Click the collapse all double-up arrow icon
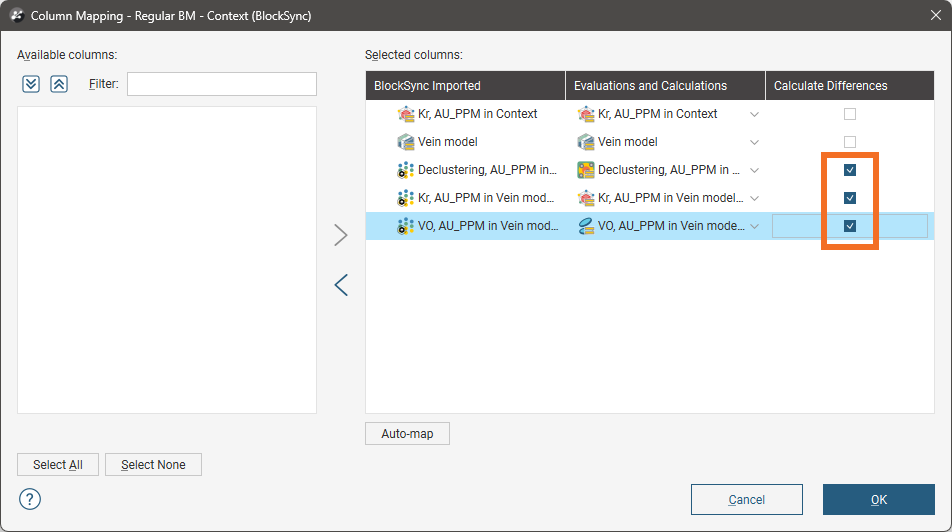The width and height of the screenshot is (952, 532). [59, 84]
